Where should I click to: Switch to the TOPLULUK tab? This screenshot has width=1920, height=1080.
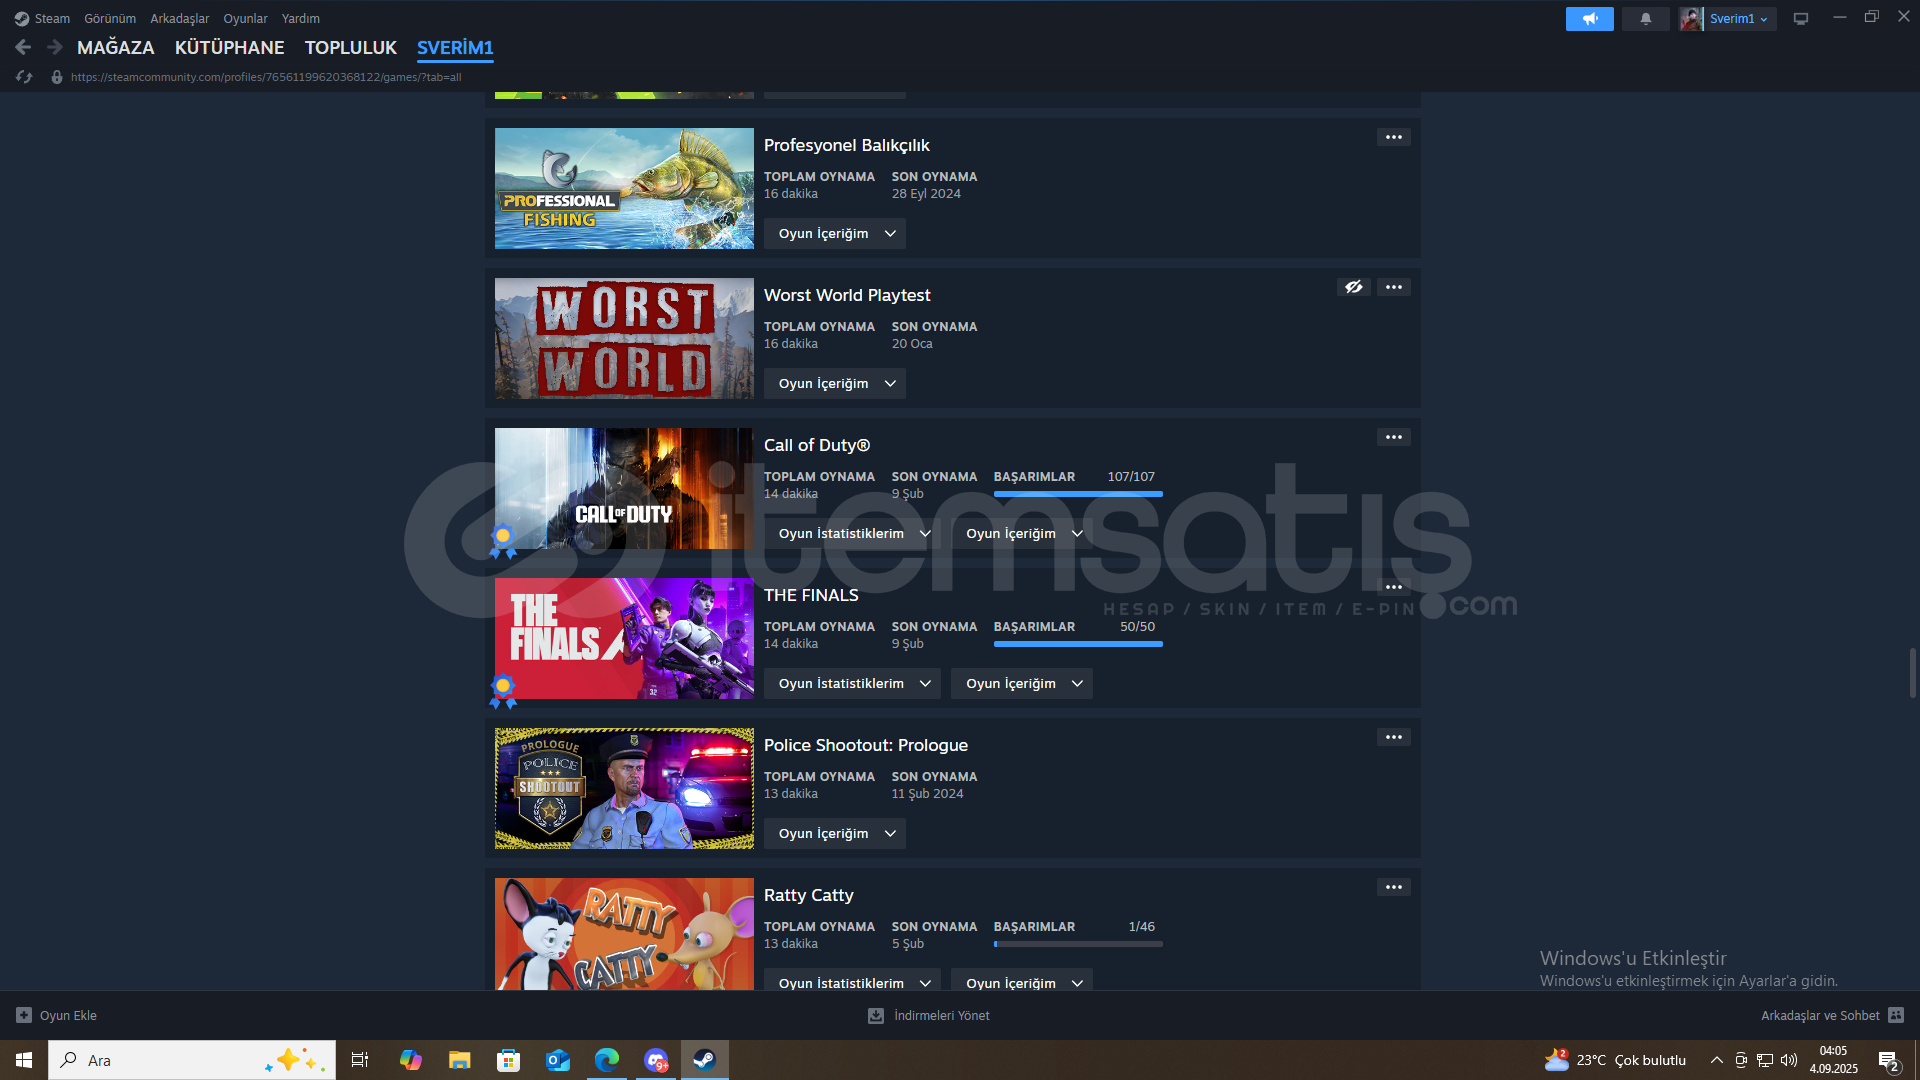[x=351, y=47]
